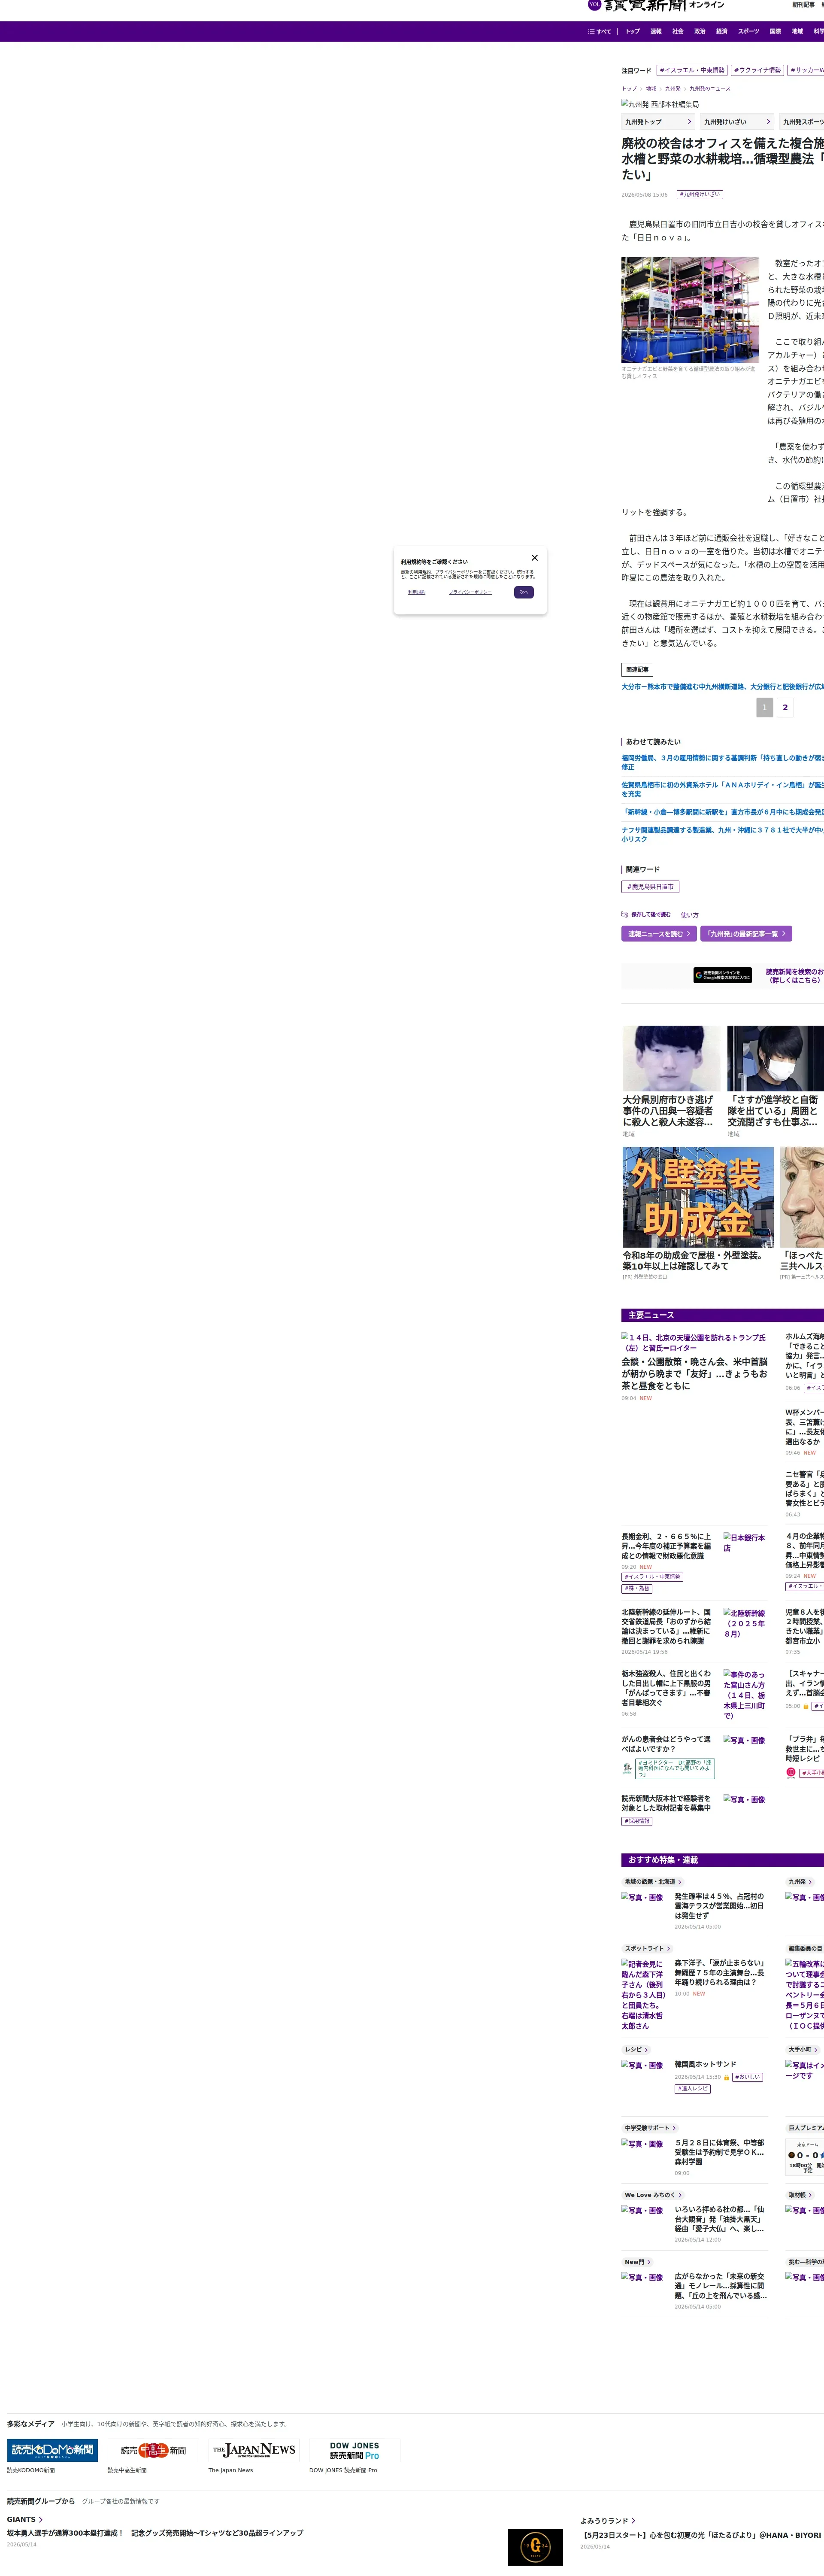Close the terms confirmation popup with X
This screenshot has width=824, height=2576.
pyautogui.click(x=534, y=558)
